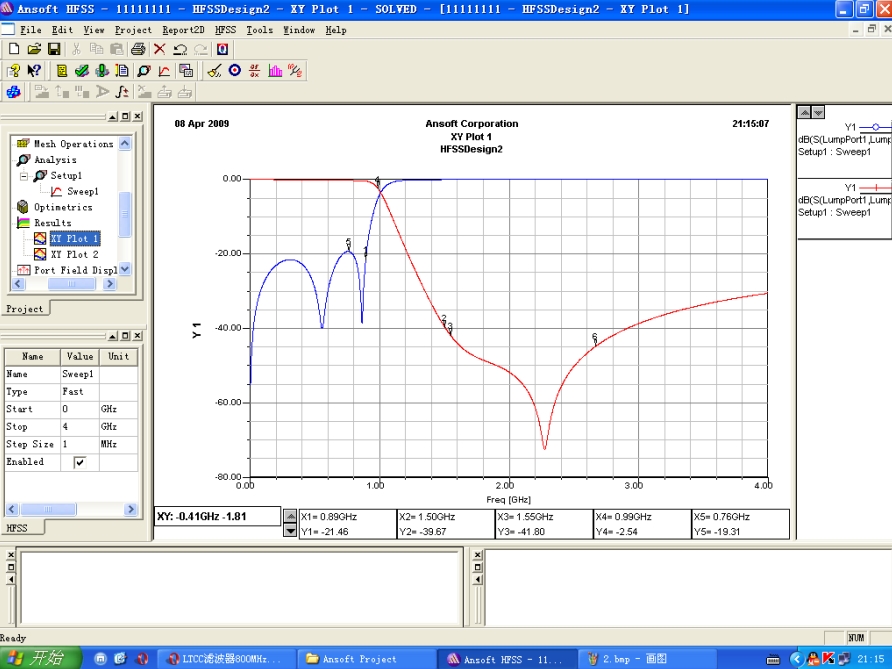Close the project manager panel

[137, 116]
